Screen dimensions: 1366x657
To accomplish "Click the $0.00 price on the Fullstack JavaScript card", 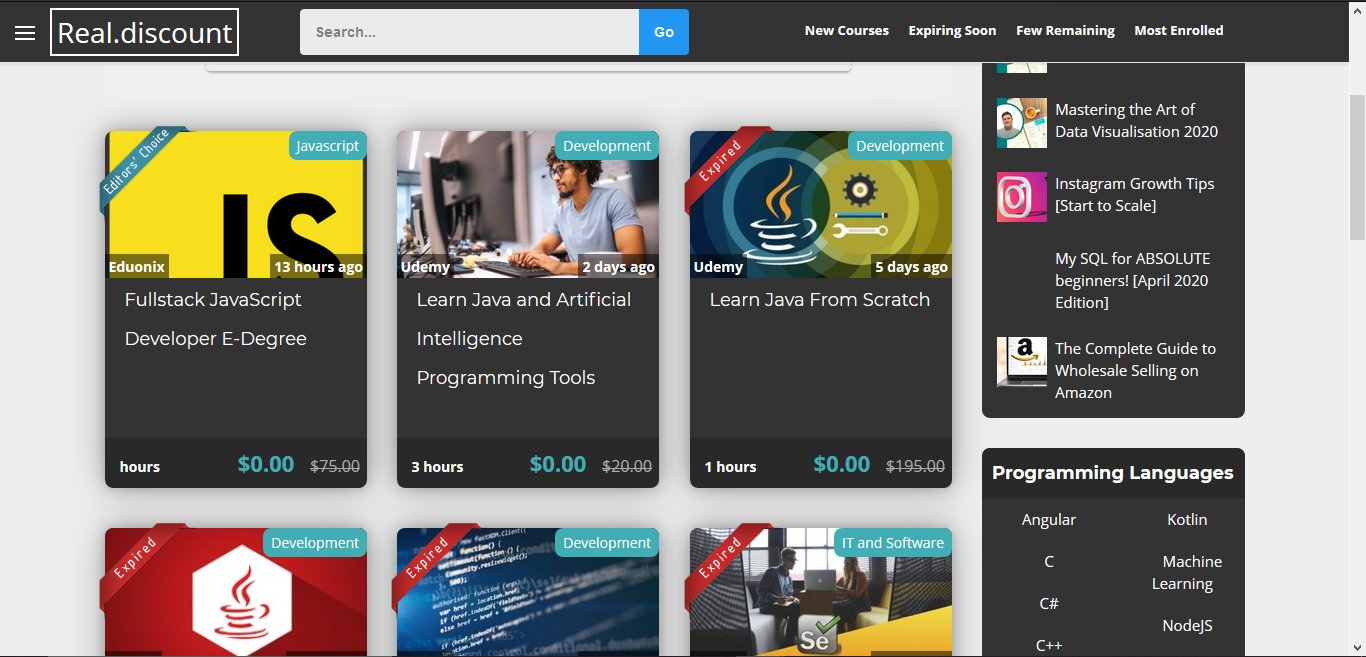I will (266, 464).
